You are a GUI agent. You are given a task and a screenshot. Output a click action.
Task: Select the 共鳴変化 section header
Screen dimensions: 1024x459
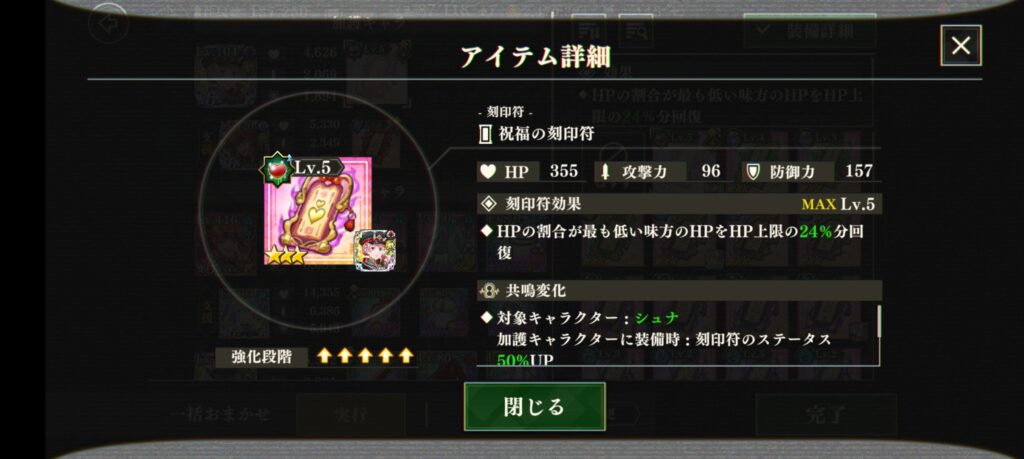679,291
